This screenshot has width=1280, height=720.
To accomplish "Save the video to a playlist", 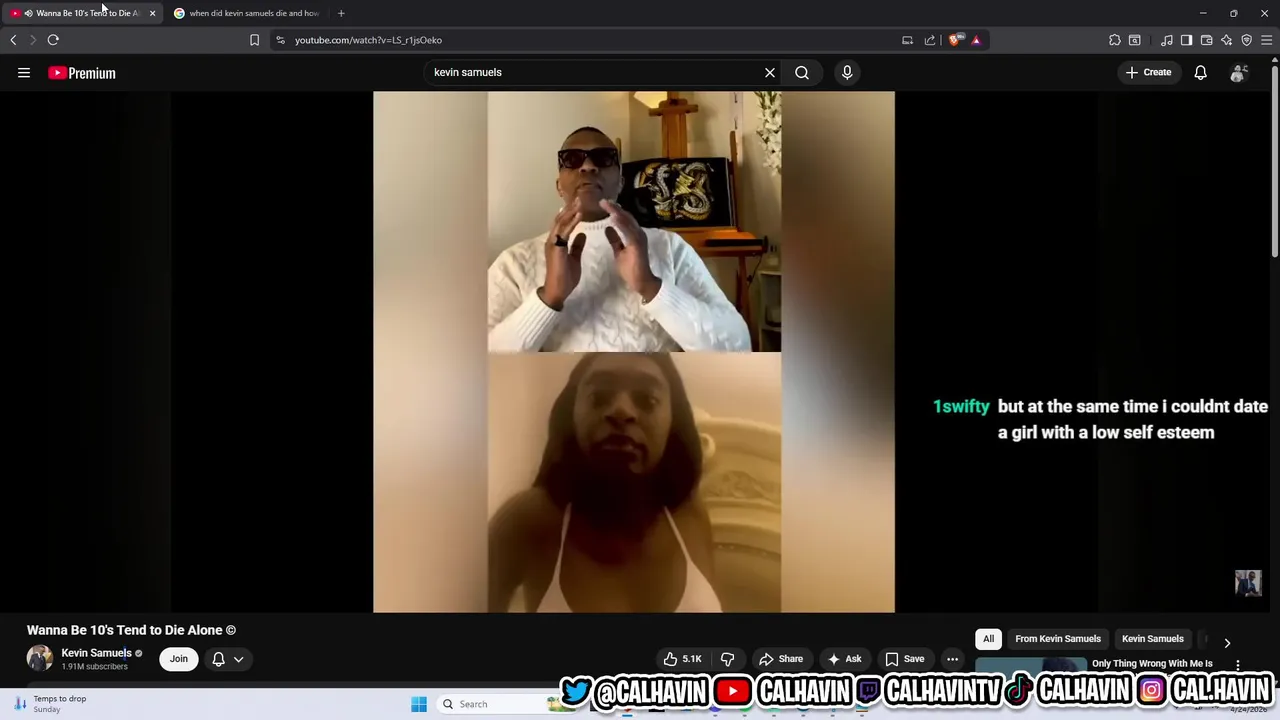I will 905,659.
